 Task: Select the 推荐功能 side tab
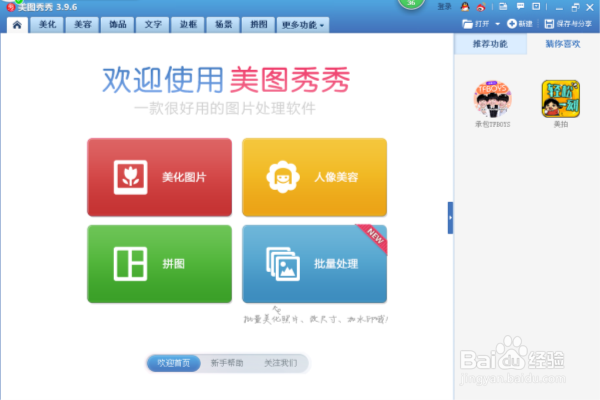[491, 44]
